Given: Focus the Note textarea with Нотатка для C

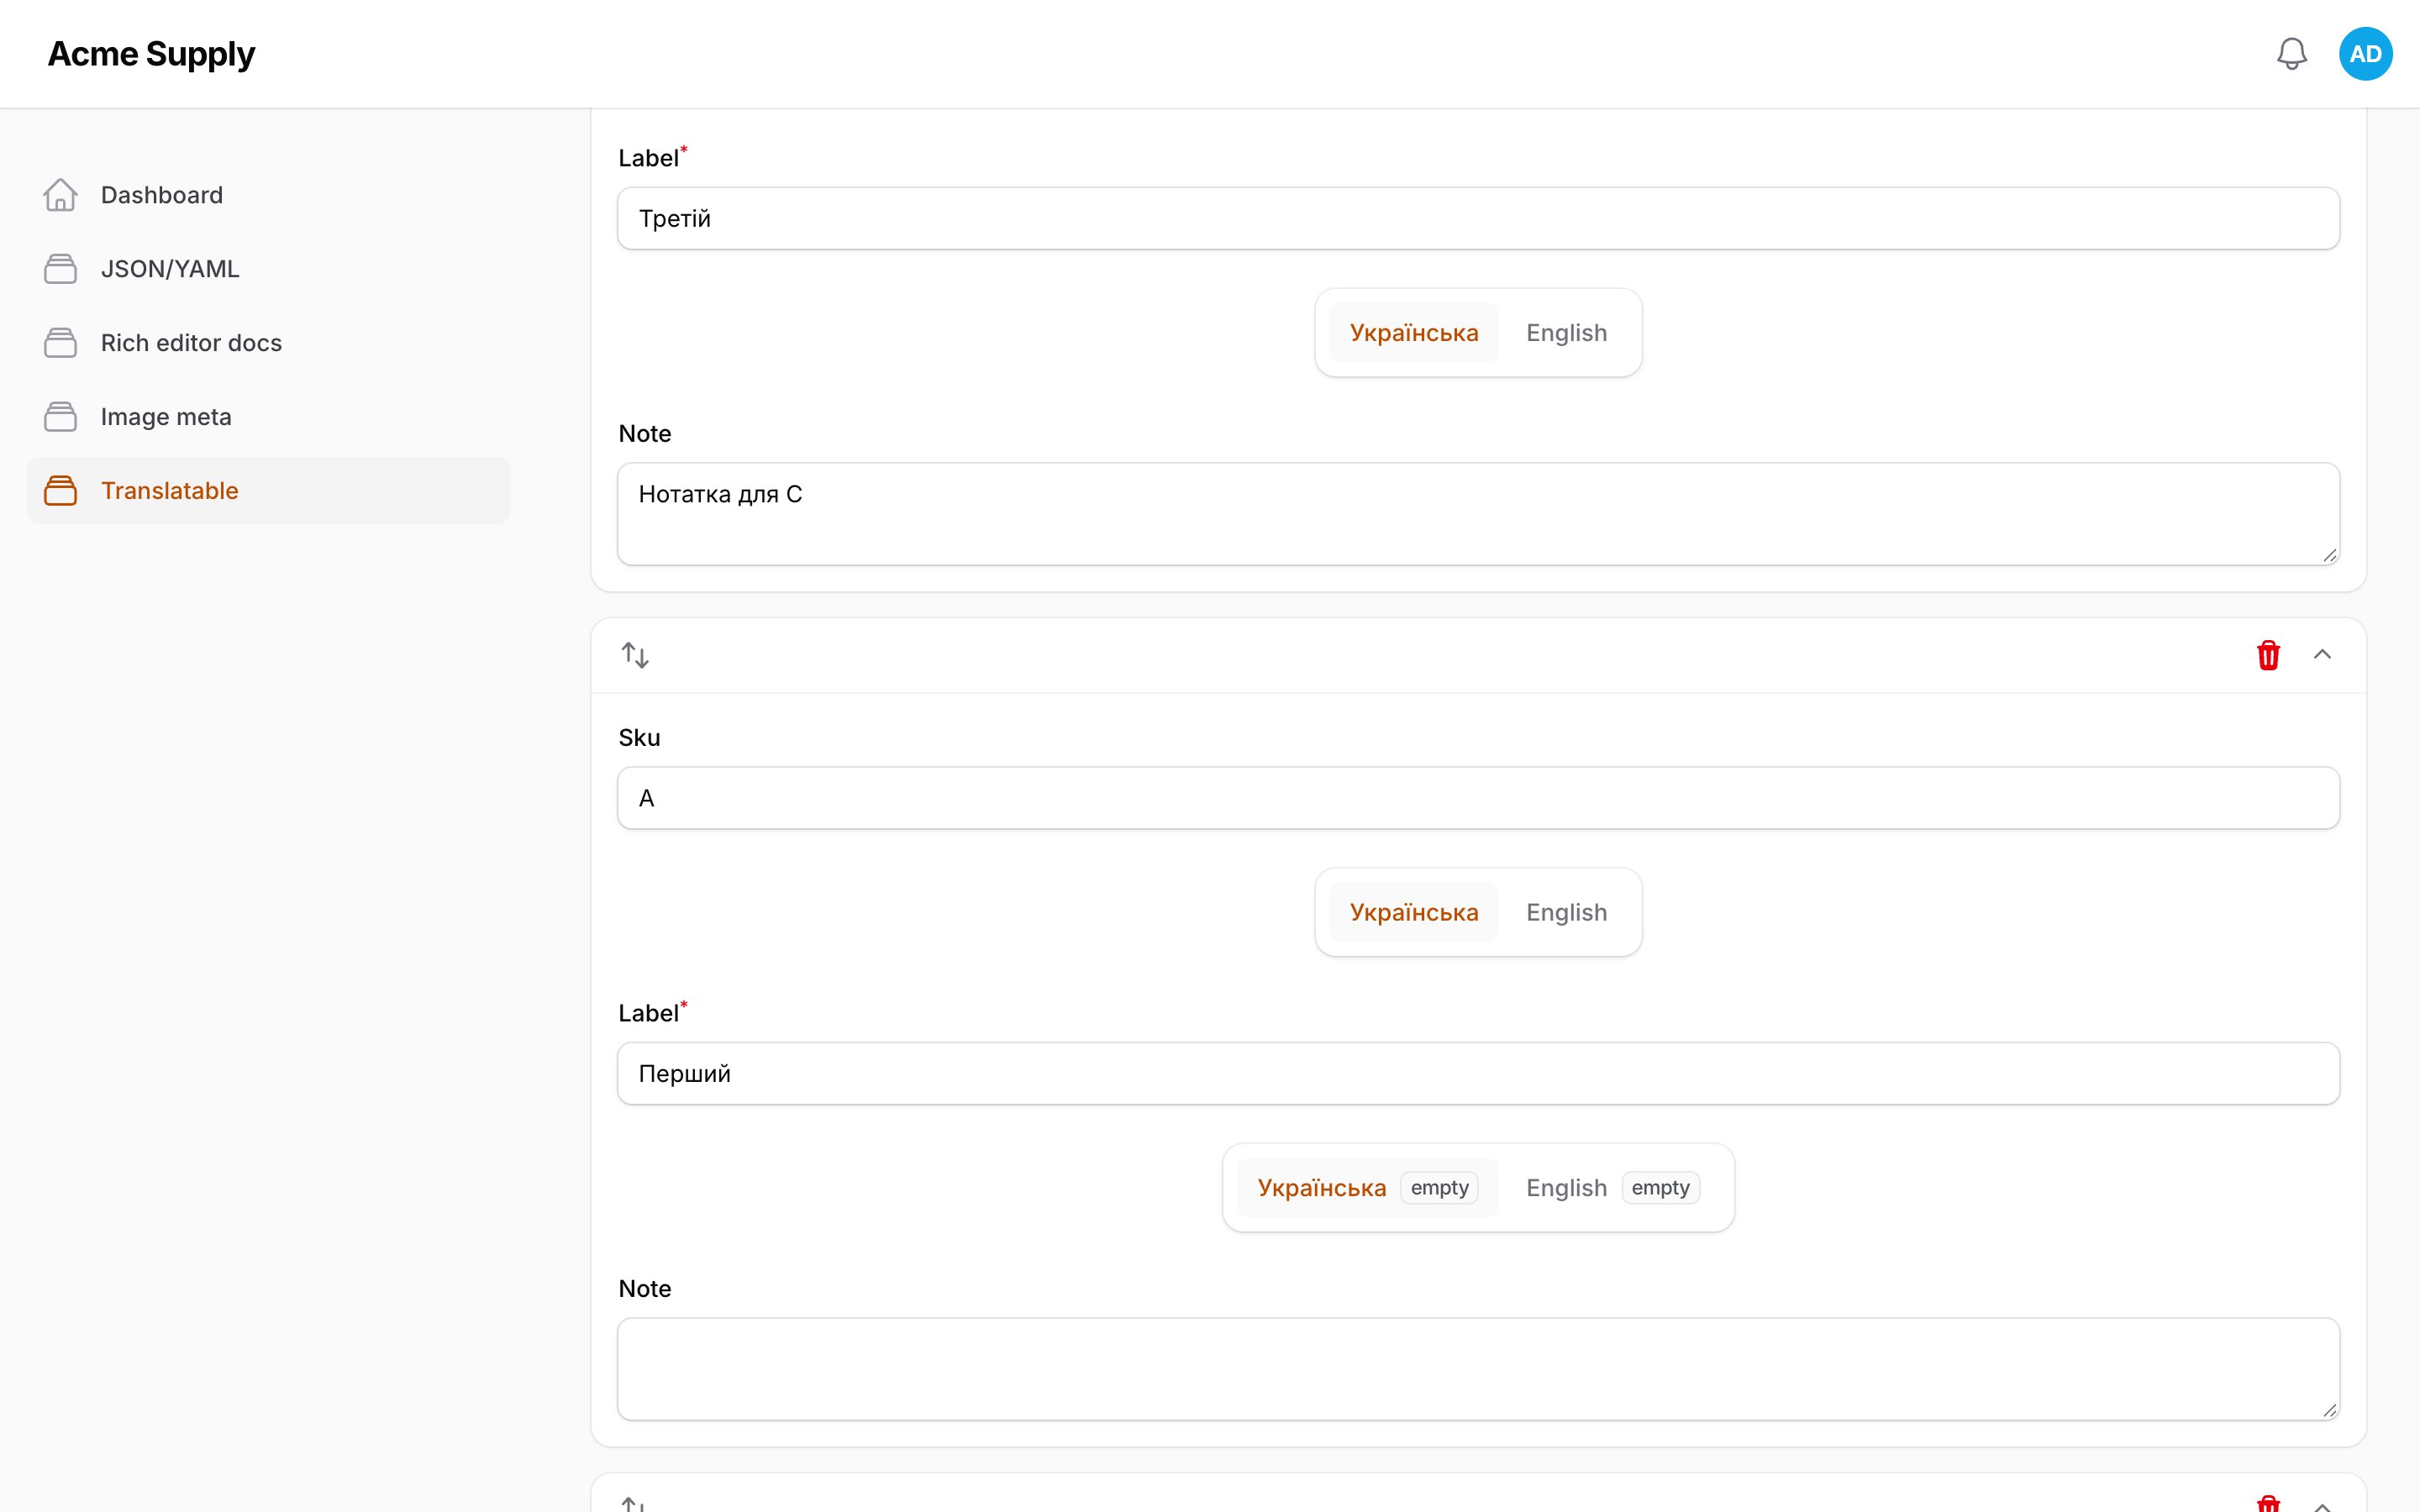Looking at the screenshot, I should [x=1478, y=514].
